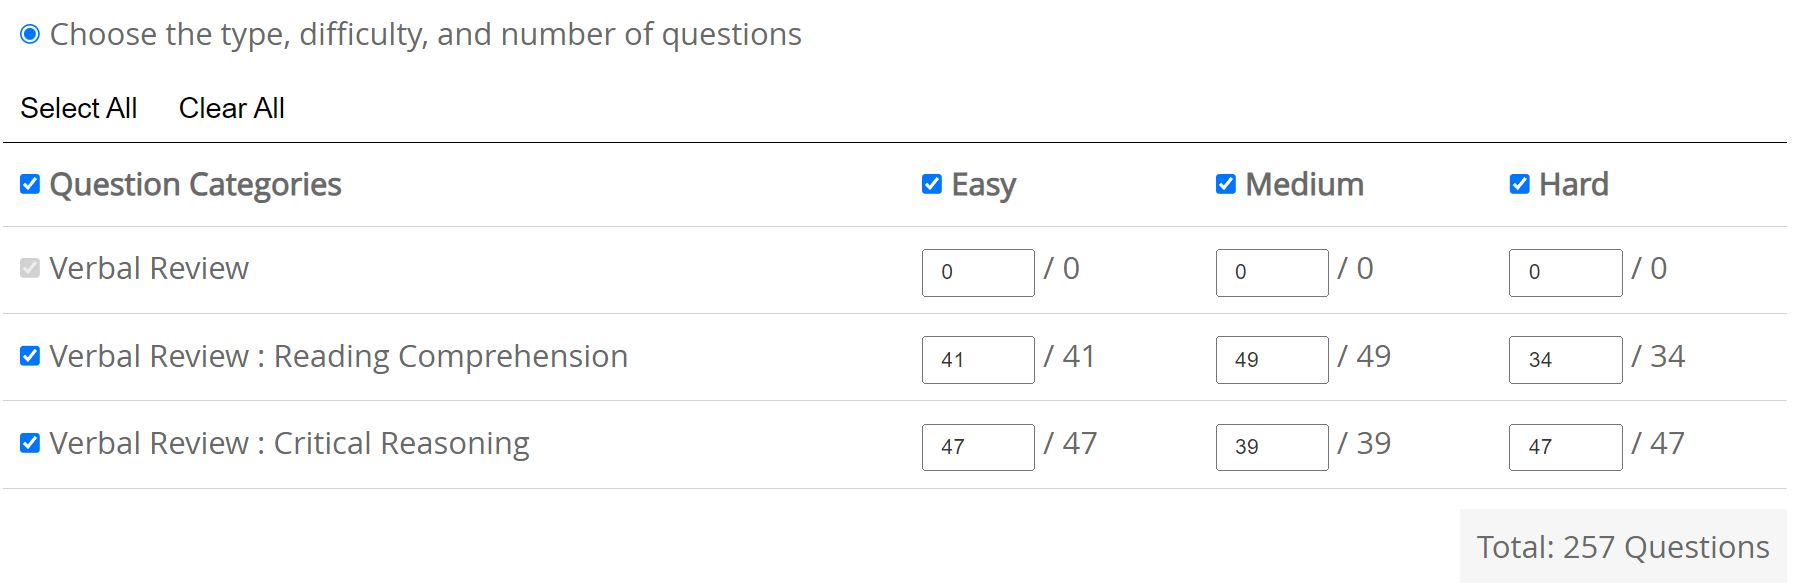This screenshot has width=1803, height=585.
Task: Select the Medium field showing 49 questions
Action: tap(1271, 360)
